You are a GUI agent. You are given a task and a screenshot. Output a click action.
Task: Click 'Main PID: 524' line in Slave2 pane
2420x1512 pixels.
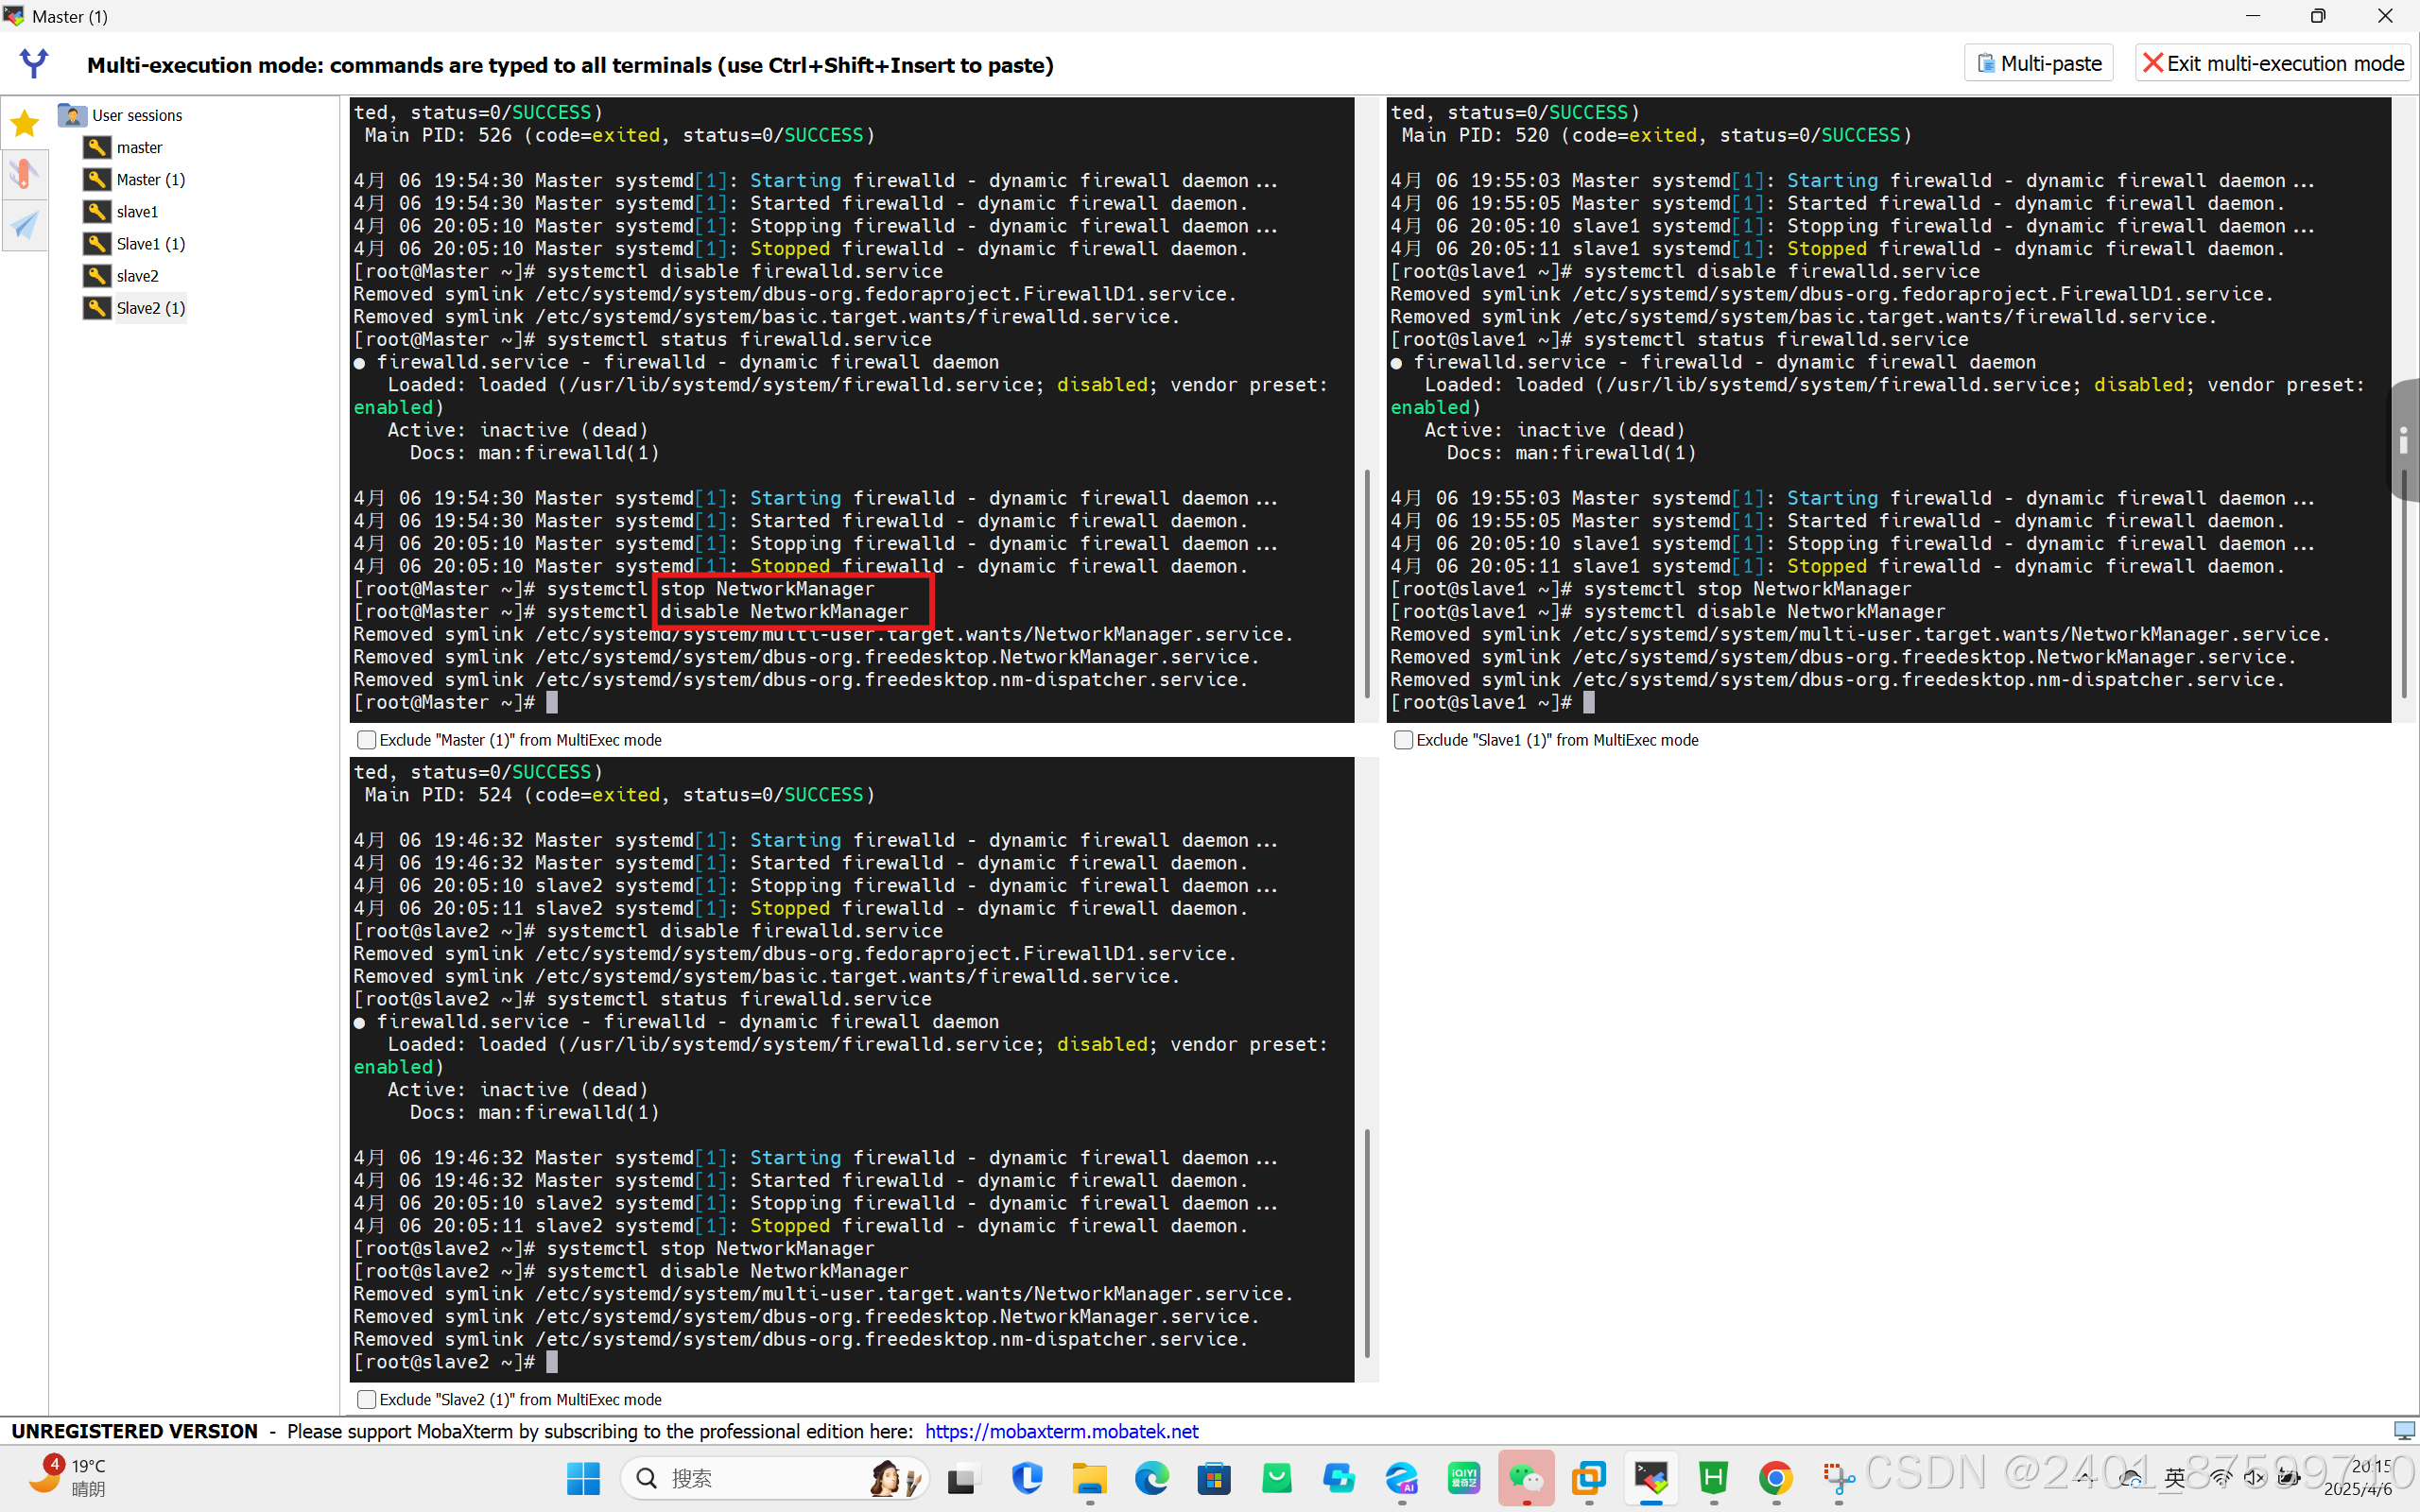pyautogui.click(x=619, y=795)
